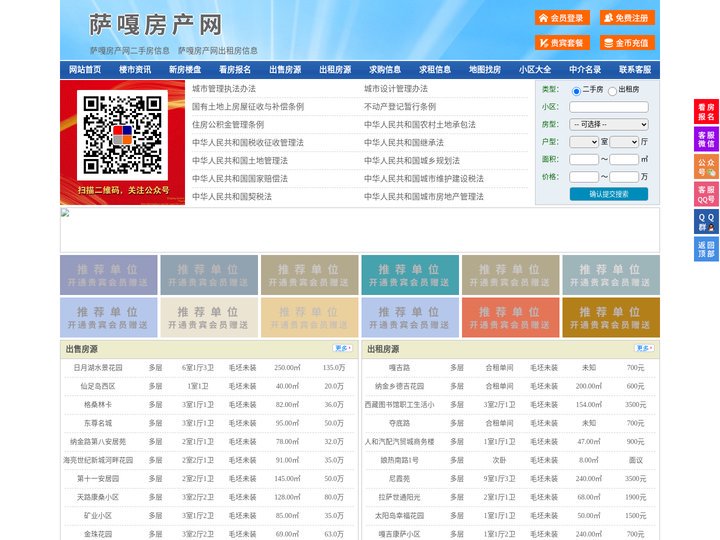Open the 中华人民共和国土地管理法 link

(x=240, y=160)
